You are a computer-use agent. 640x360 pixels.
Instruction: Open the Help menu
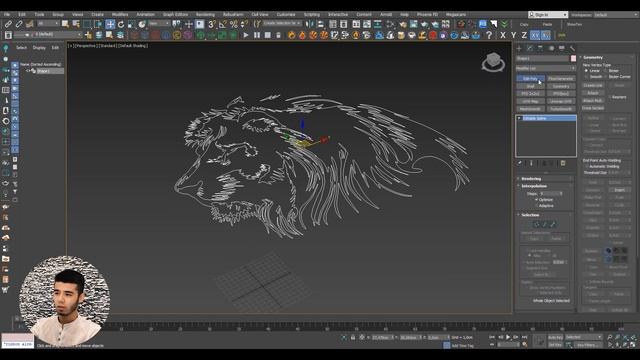coord(404,15)
